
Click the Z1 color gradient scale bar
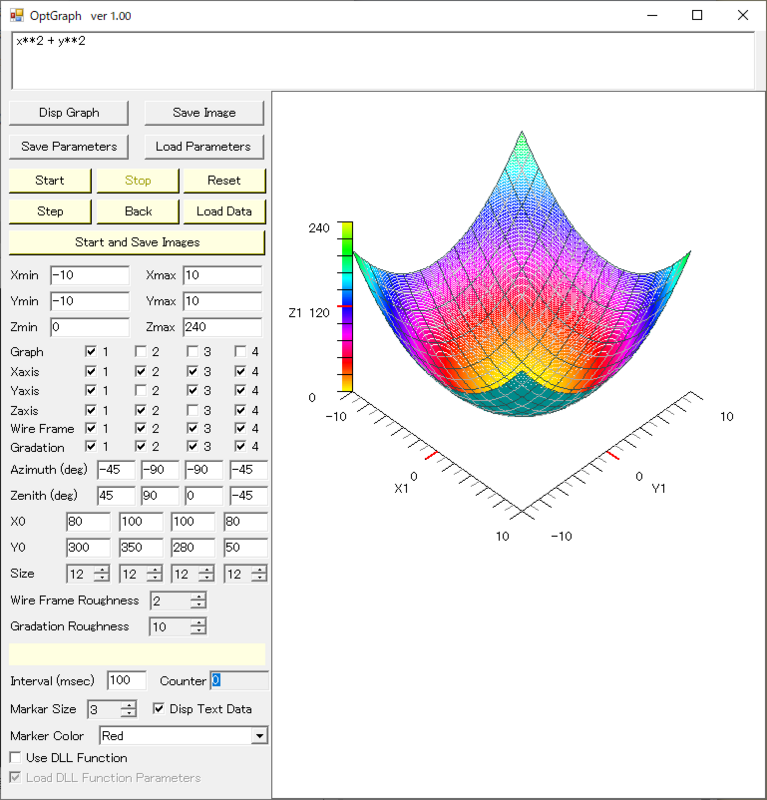(x=346, y=305)
